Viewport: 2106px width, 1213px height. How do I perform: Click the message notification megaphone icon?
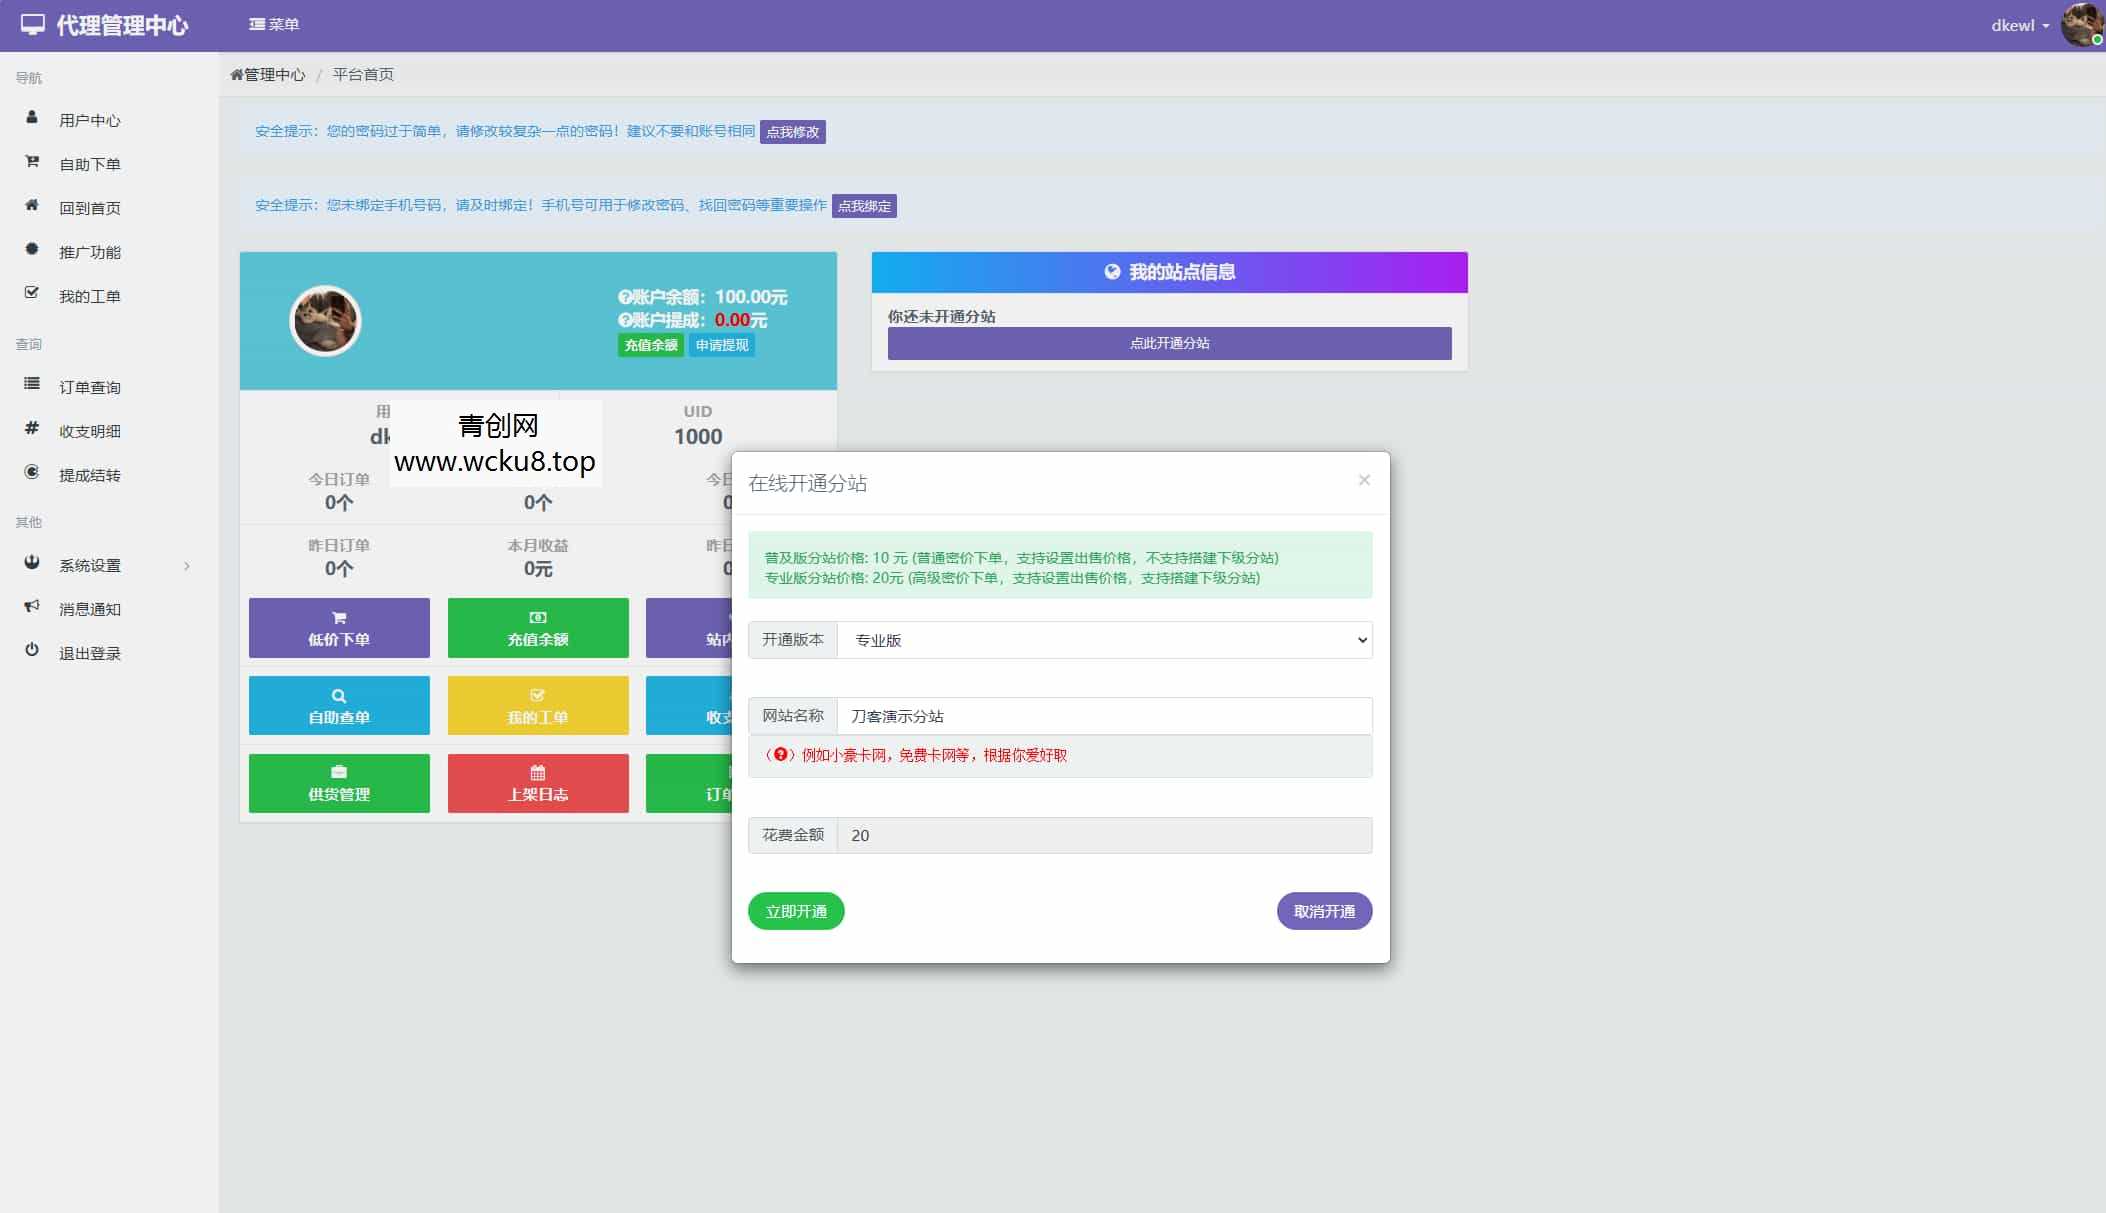32,607
